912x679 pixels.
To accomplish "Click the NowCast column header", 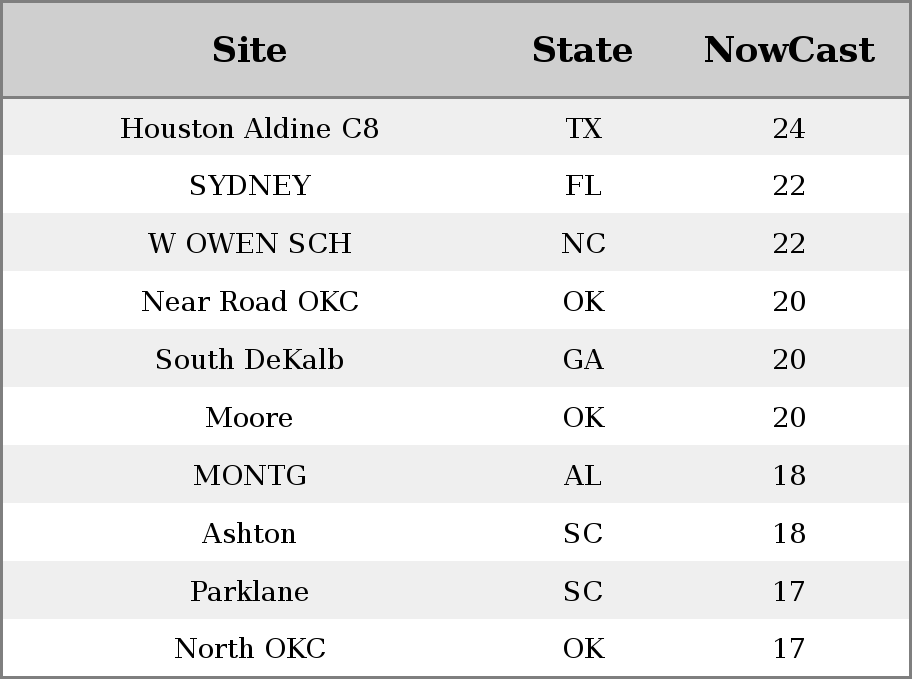I will pos(789,50).
